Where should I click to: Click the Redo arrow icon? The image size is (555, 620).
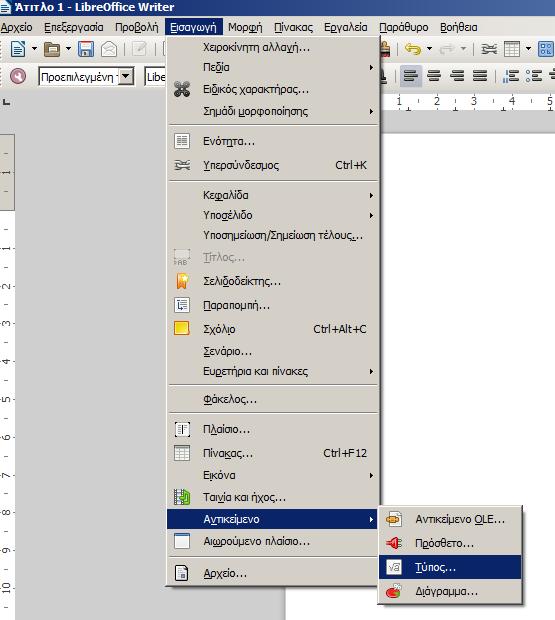click(447, 49)
